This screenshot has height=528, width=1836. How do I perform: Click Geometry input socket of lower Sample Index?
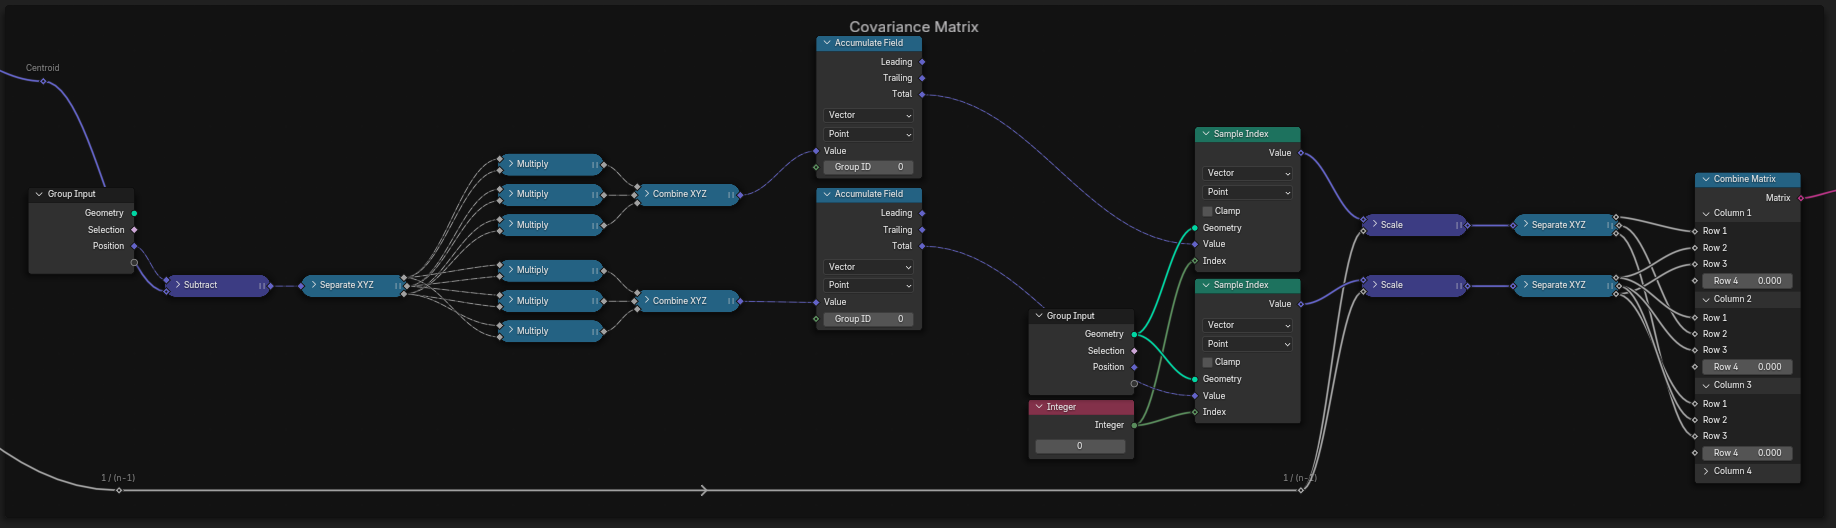tap(1195, 379)
